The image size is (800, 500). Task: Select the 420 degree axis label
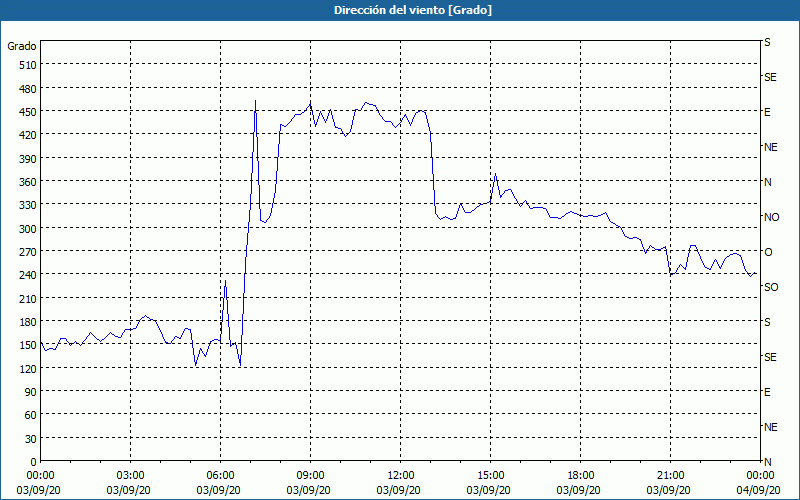(x=28, y=135)
